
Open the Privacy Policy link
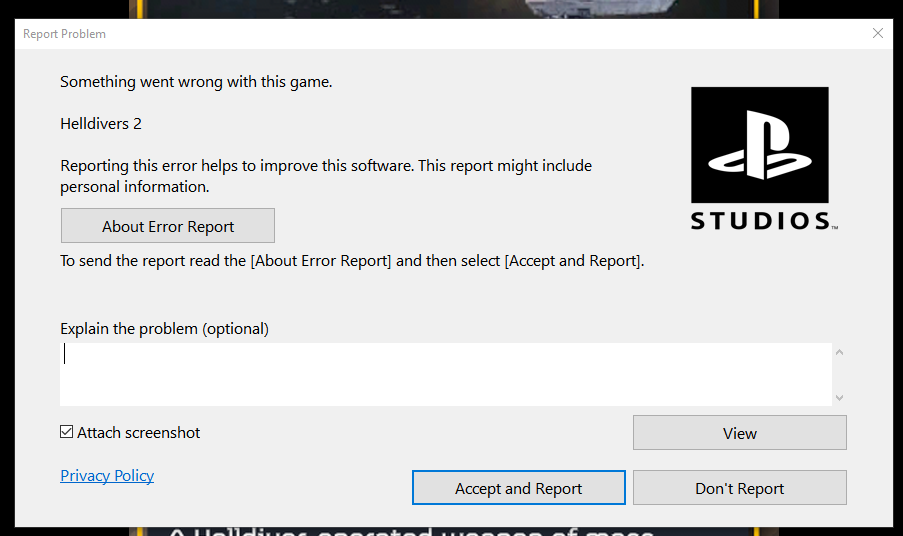coord(107,476)
